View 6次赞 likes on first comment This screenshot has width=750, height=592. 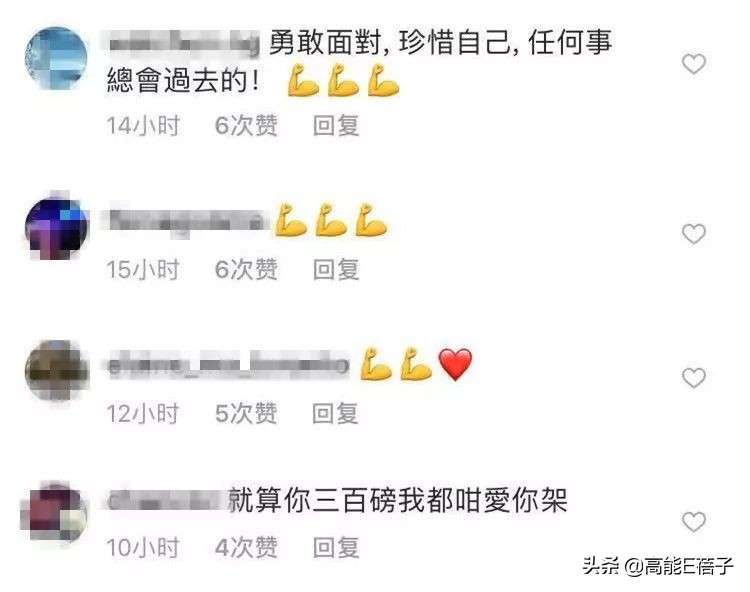tap(246, 126)
